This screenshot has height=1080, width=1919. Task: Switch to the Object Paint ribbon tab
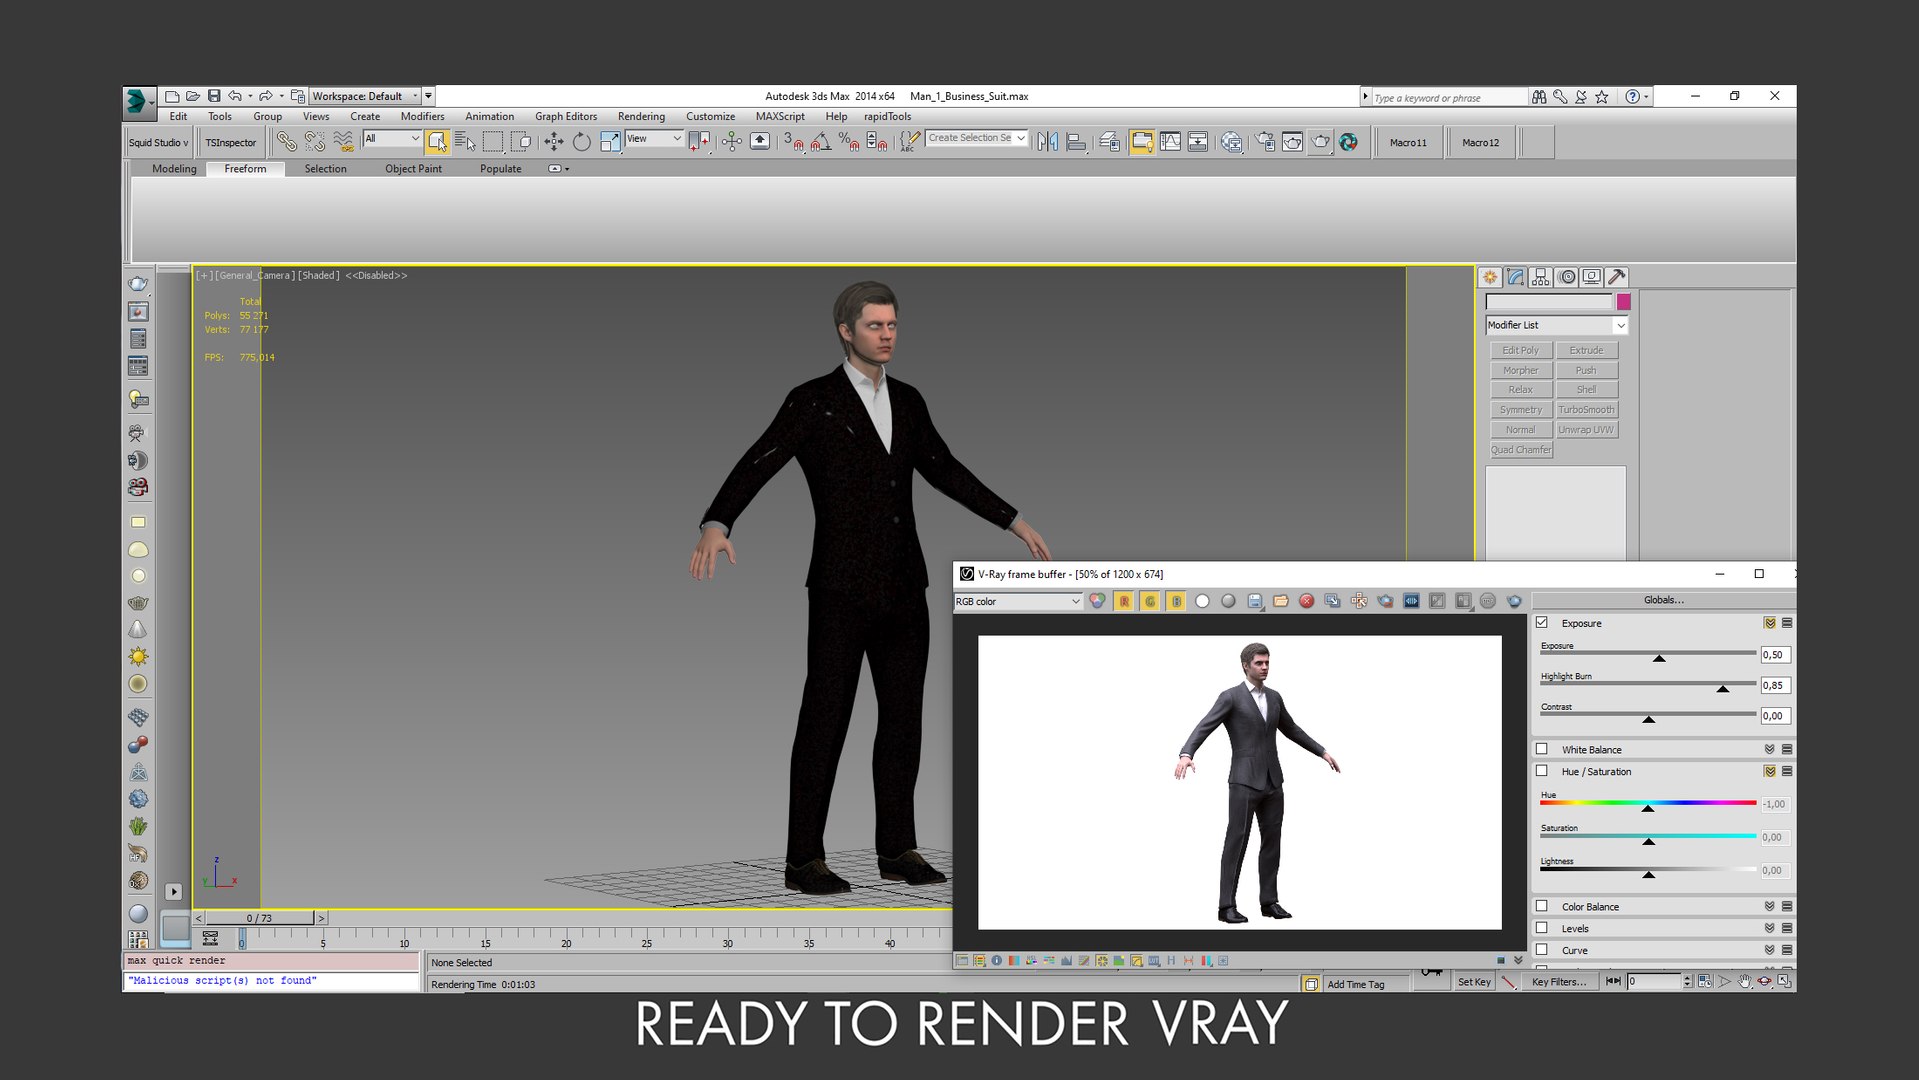413,169
